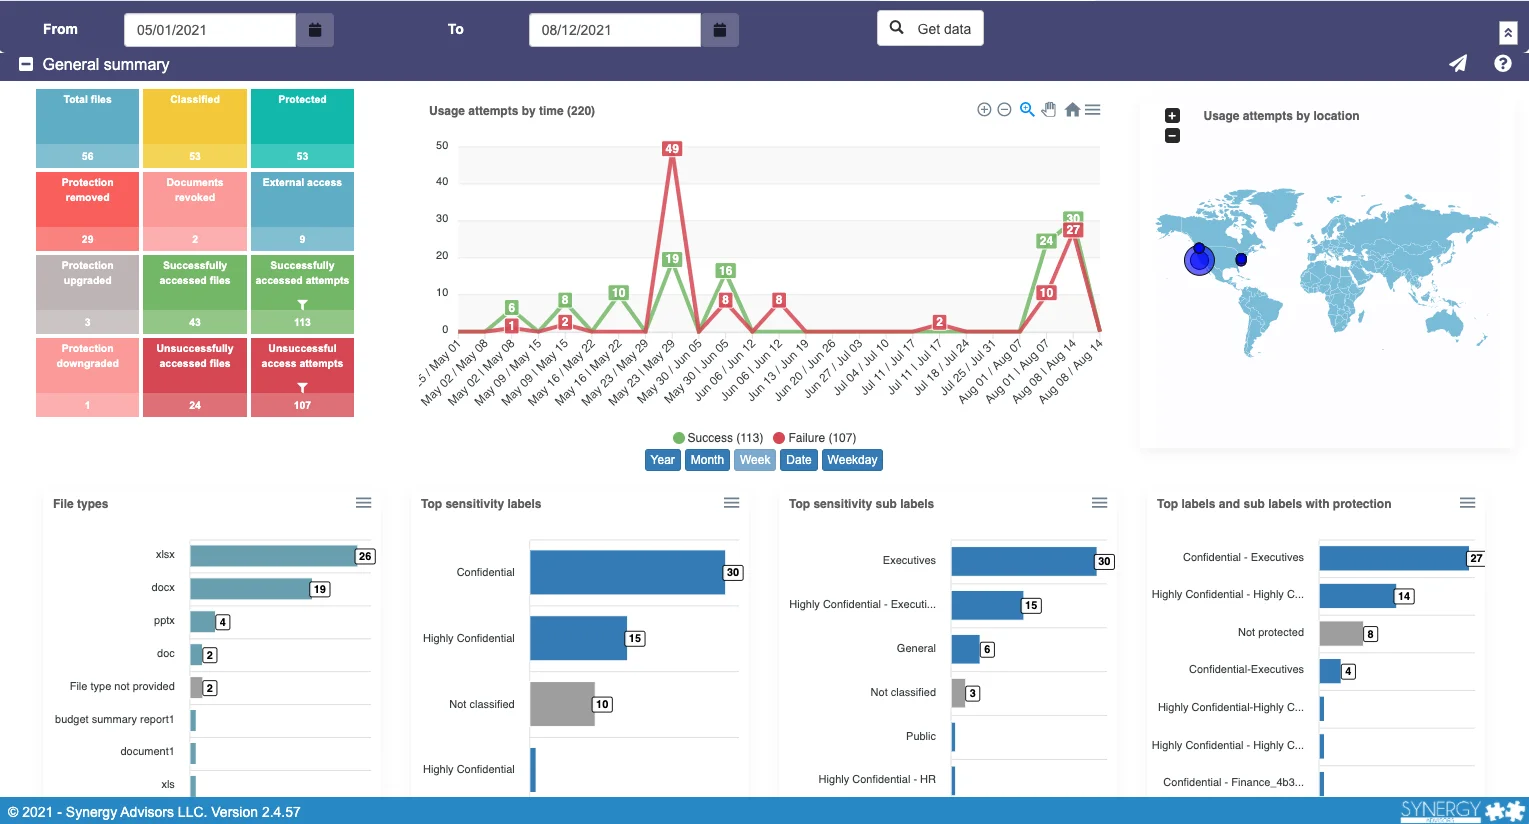Zoom out on usage attempts chart
This screenshot has height=824, width=1529.
click(x=1005, y=110)
